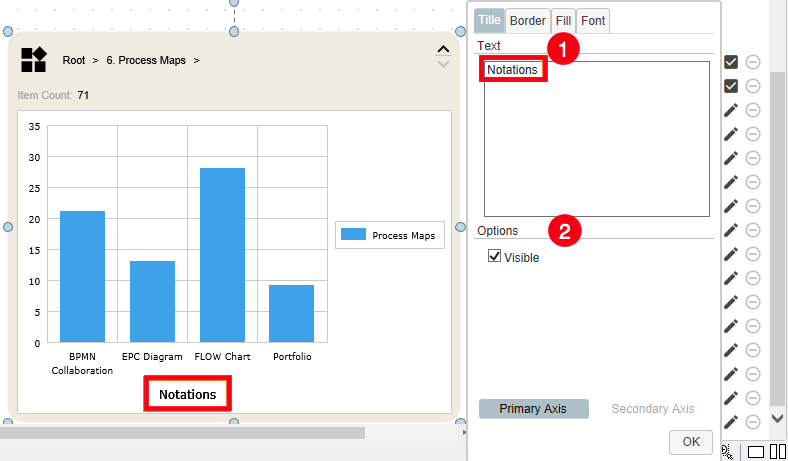
Task: Untick the Visible checkbox
Action: click(494, 257)
